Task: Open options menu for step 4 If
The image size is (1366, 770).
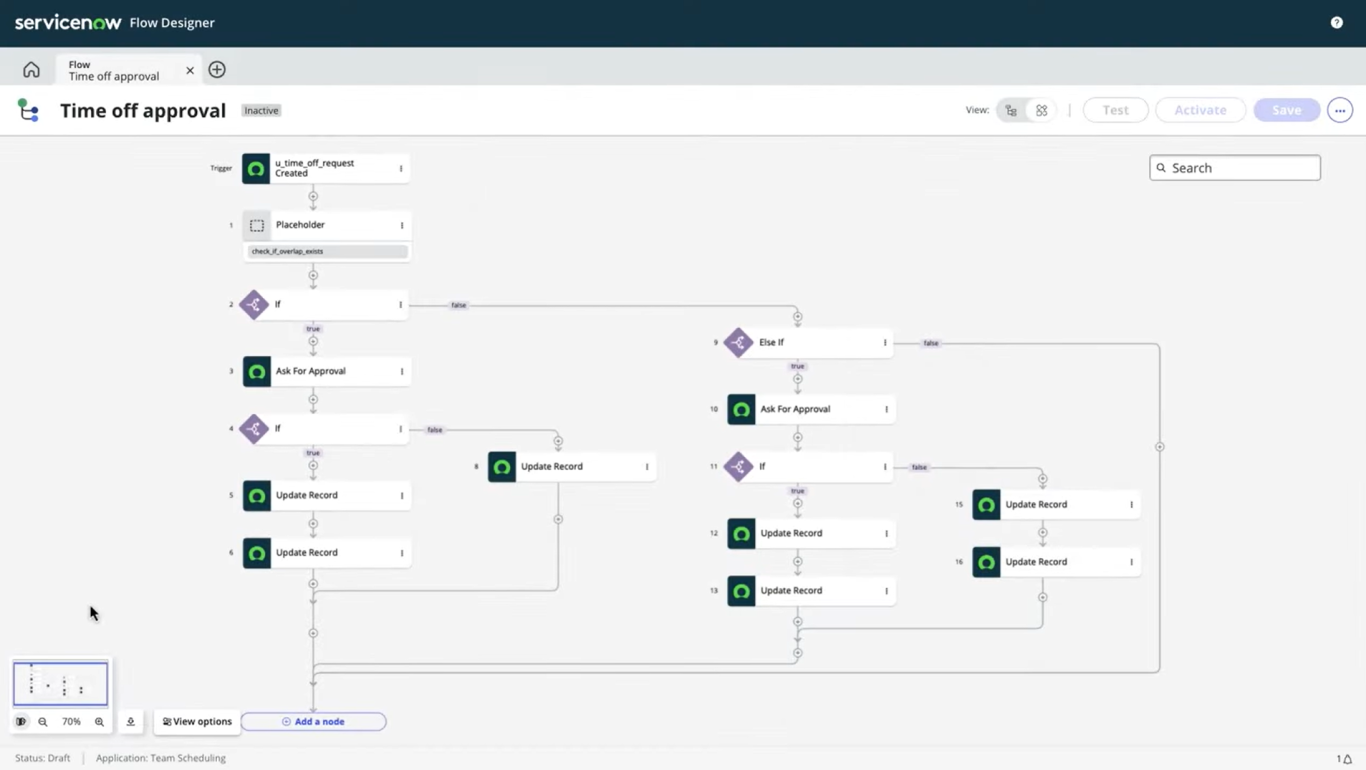Action: [401, 429]
